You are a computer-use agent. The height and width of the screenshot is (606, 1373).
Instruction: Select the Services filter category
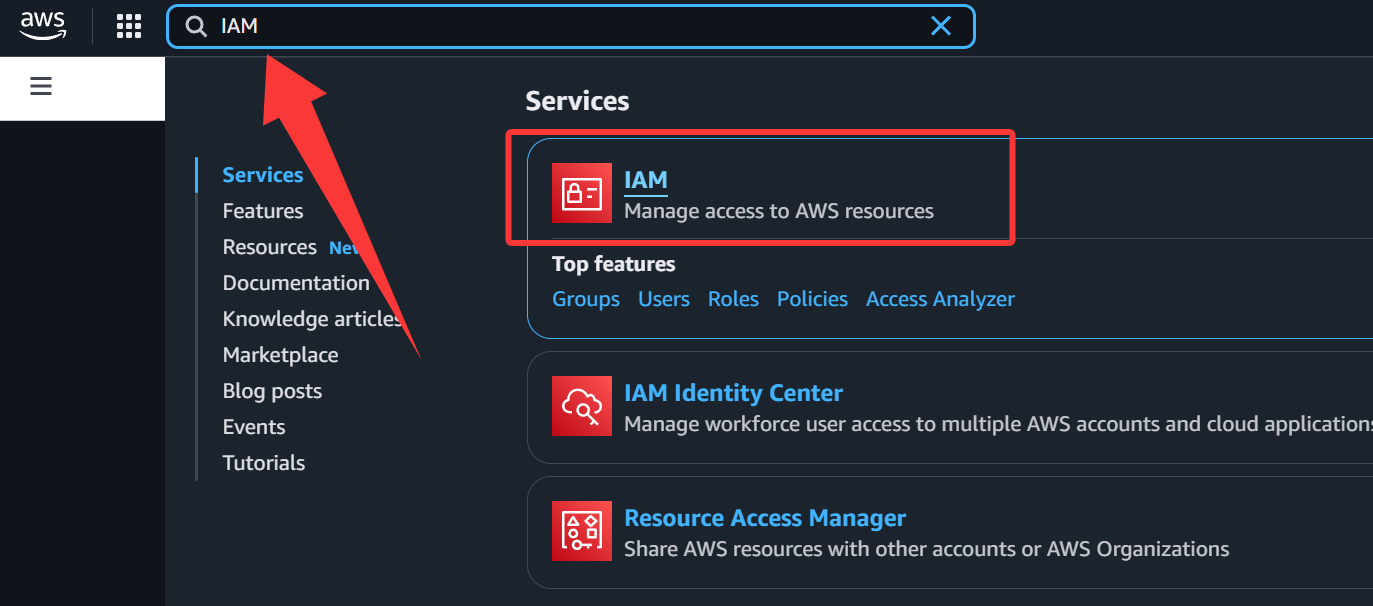point(262,175)
